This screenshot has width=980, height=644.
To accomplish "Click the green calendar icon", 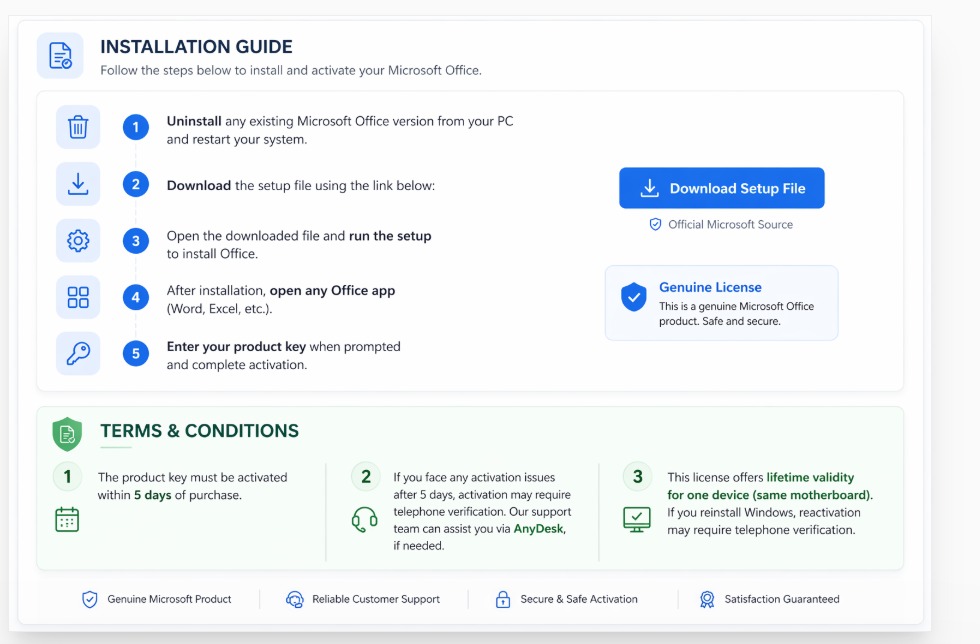I will [x=67, y=519].
